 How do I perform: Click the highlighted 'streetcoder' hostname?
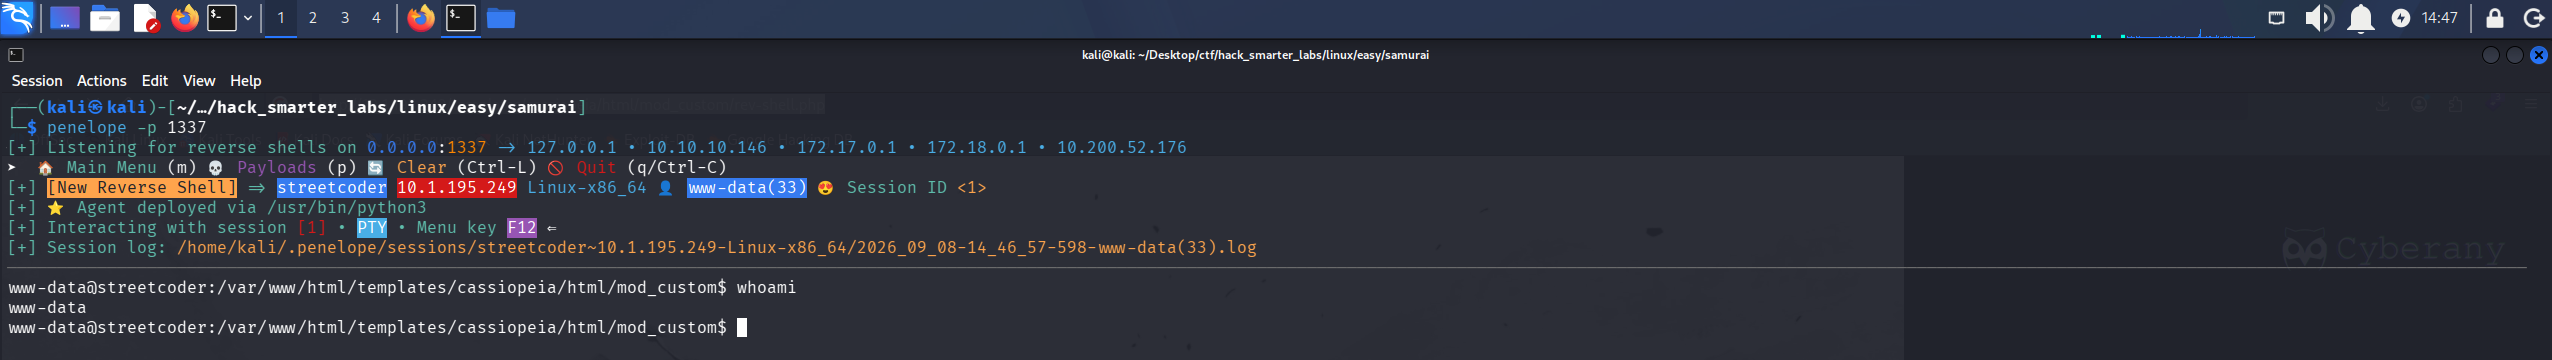[332, 188]
